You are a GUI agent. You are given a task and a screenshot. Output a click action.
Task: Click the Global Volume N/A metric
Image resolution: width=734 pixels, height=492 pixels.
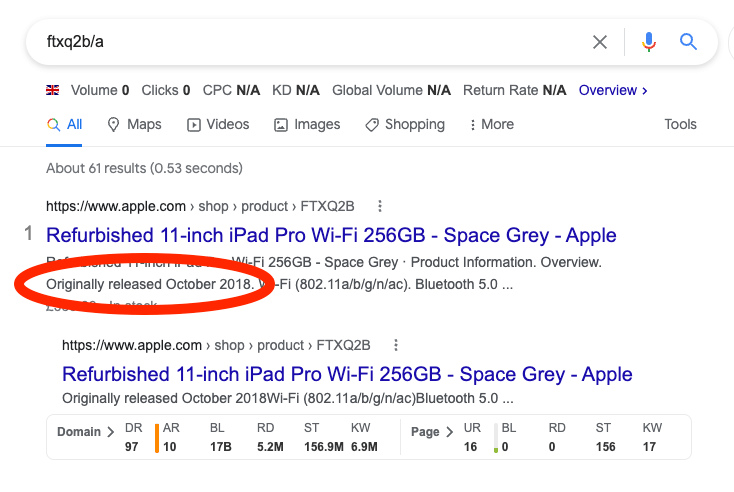point(391,90)
